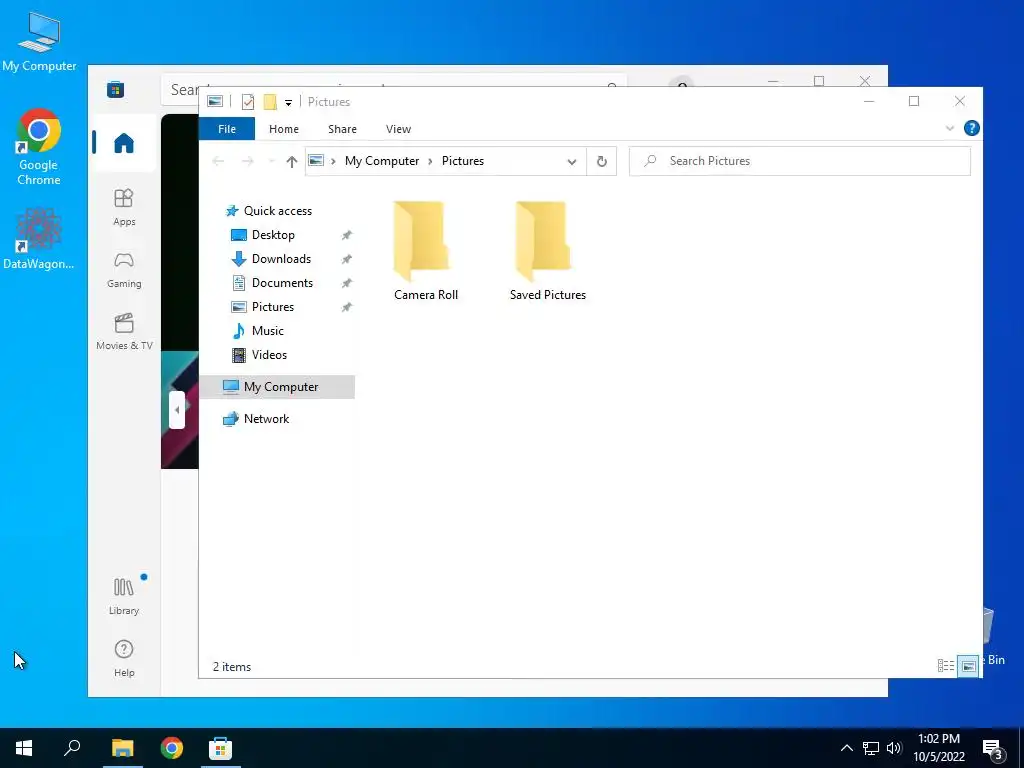Image resolution: width=1024 pixels, height=768 pixels.
Task: Open Downloads in Quick access
Action: 281,259
